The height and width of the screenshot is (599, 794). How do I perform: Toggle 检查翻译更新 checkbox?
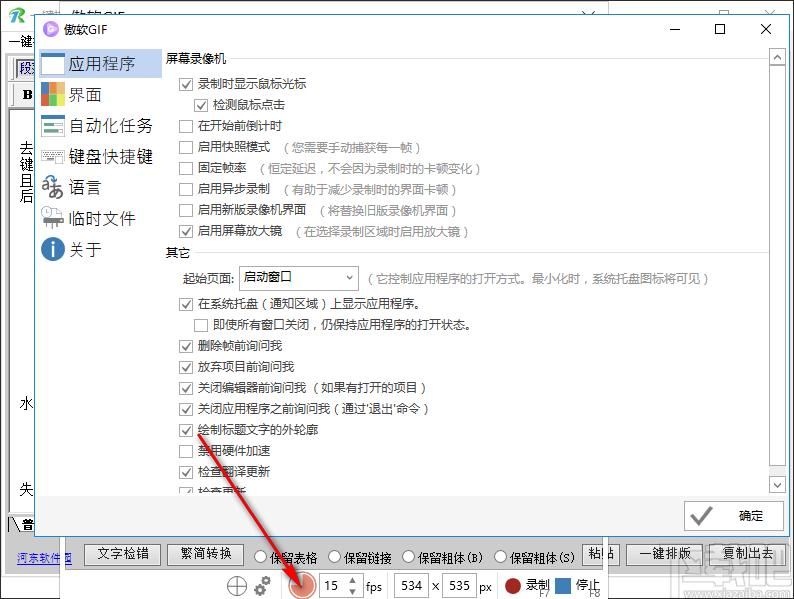186,472
